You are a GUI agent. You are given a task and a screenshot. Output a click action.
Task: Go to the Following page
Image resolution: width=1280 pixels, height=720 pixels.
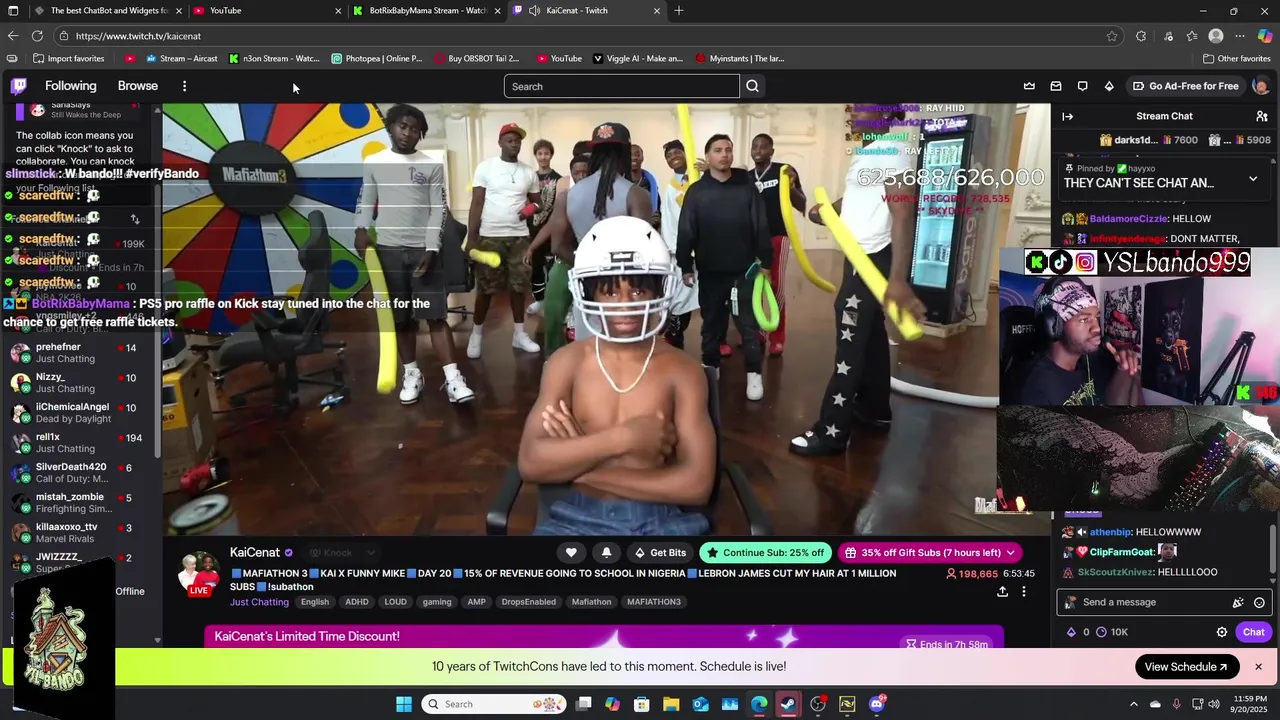tap(71, 86)
